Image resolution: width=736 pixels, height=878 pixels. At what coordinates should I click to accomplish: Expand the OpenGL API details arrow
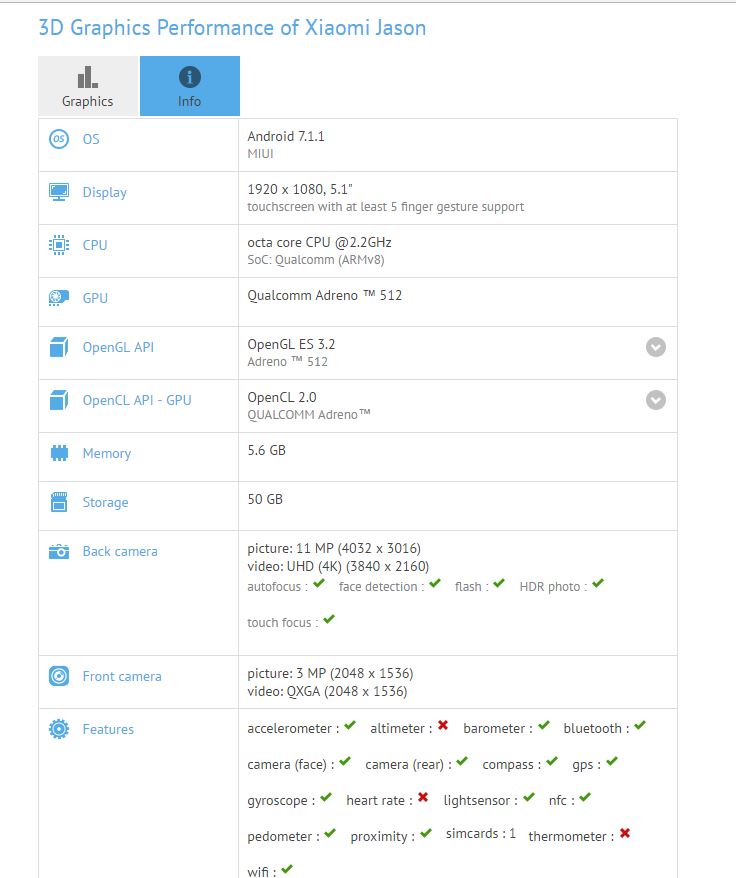[656, 347]
